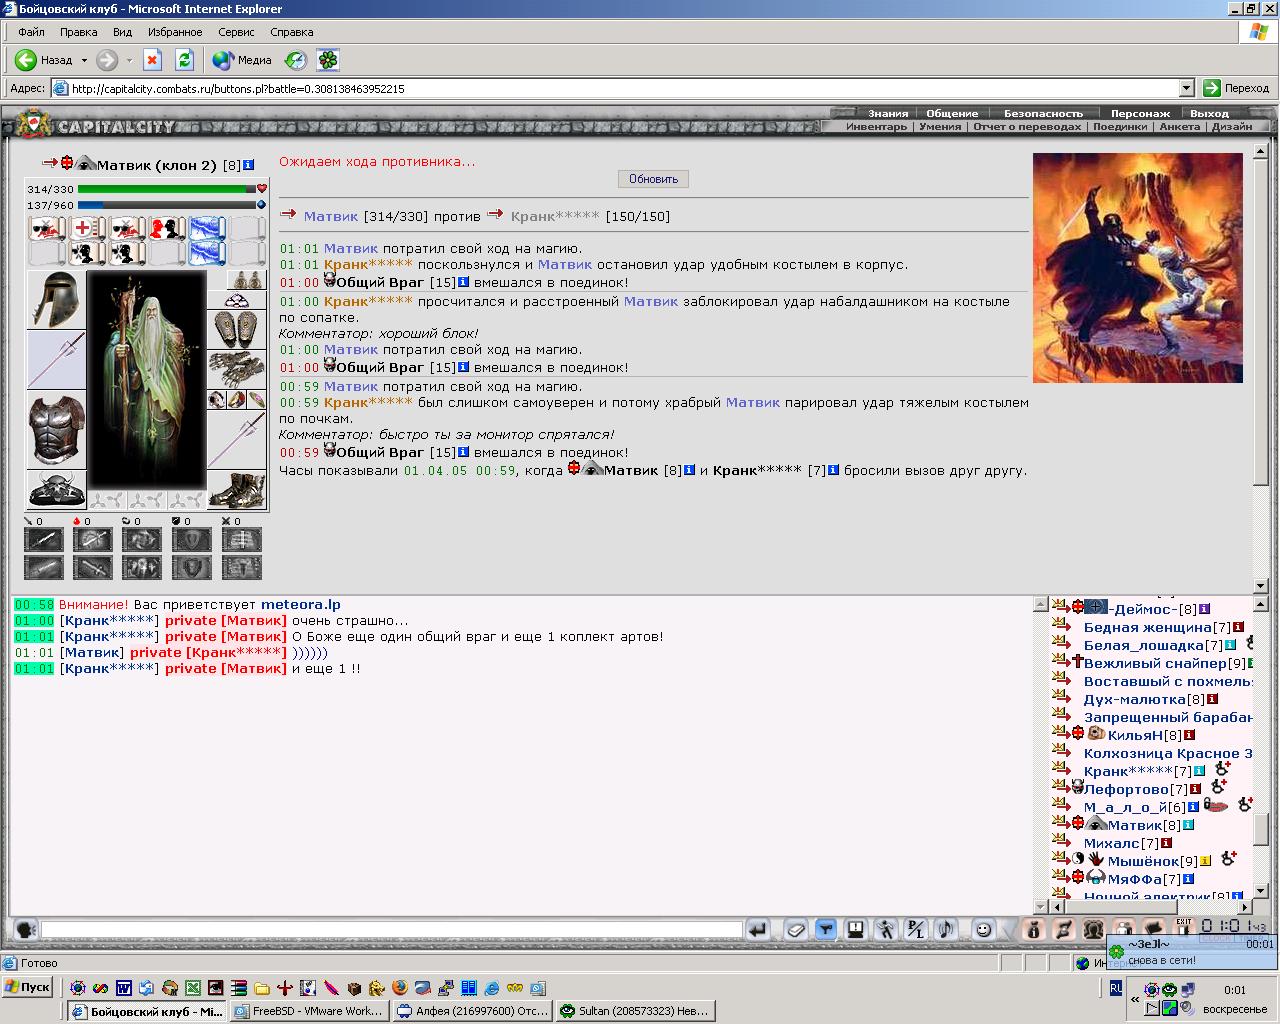
Task: Open Кранк***** in the player list
Action: 1128,771
